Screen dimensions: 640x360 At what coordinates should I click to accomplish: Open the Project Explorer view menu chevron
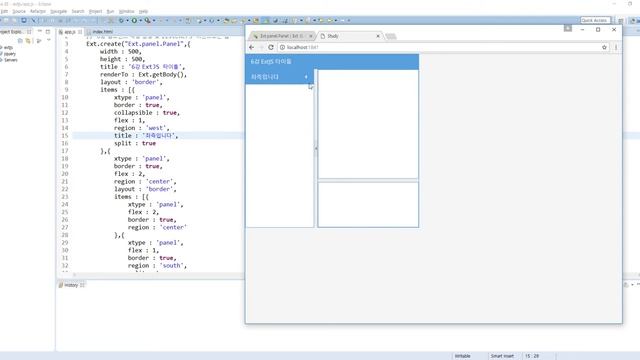(x=49, y=40)
